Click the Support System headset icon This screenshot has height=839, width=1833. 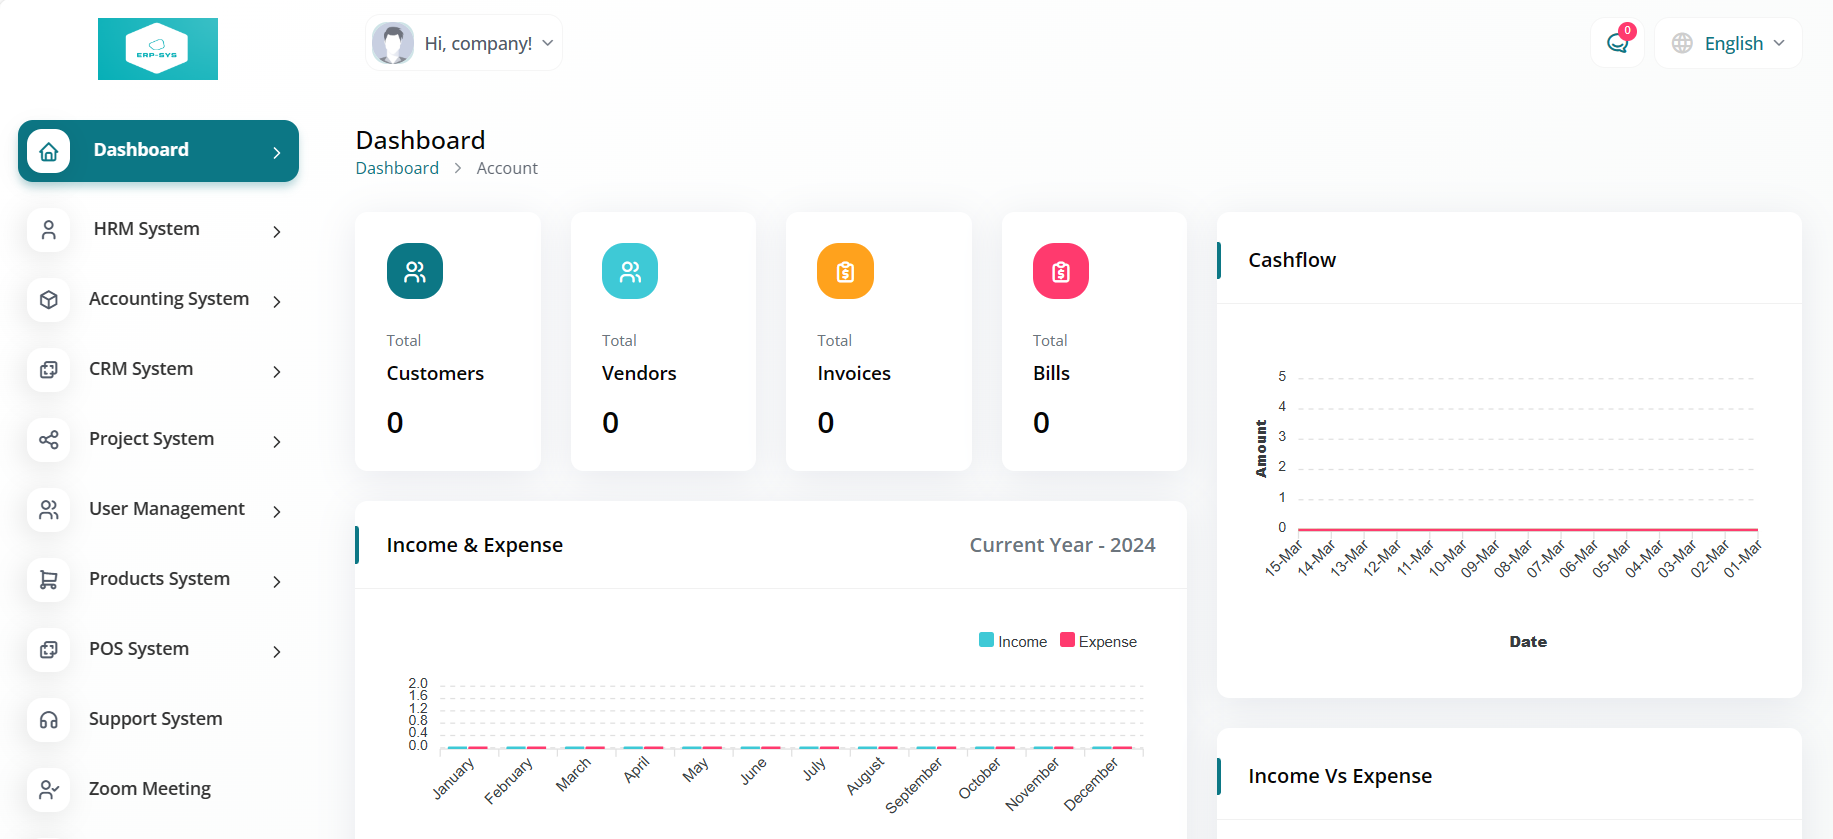[49, 719]
